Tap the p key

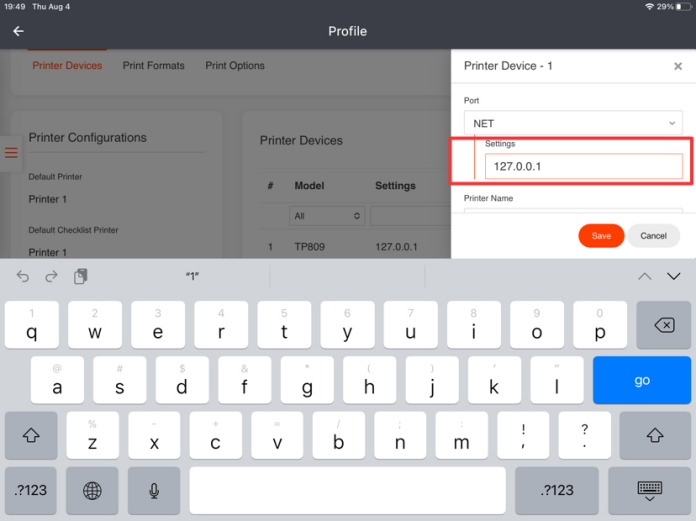600,325
